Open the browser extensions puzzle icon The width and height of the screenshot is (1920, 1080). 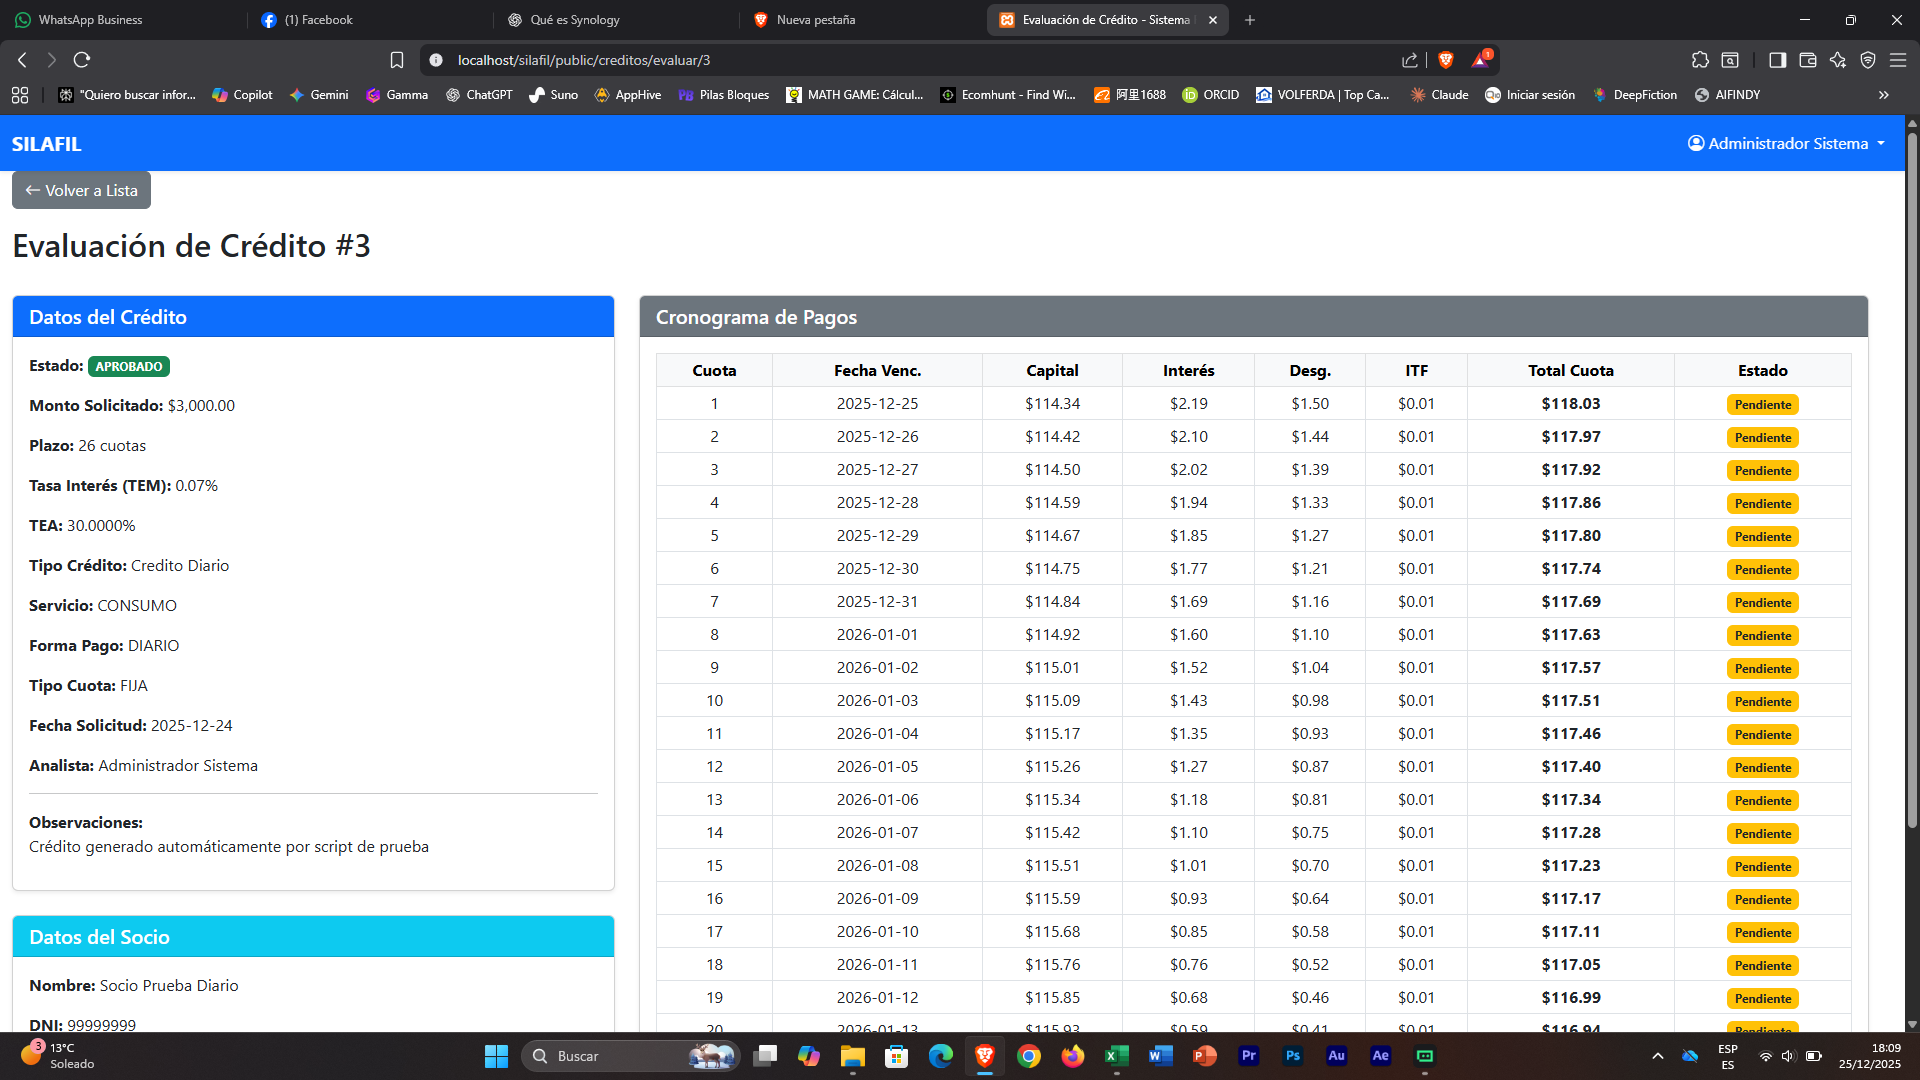click(1700, 60)
